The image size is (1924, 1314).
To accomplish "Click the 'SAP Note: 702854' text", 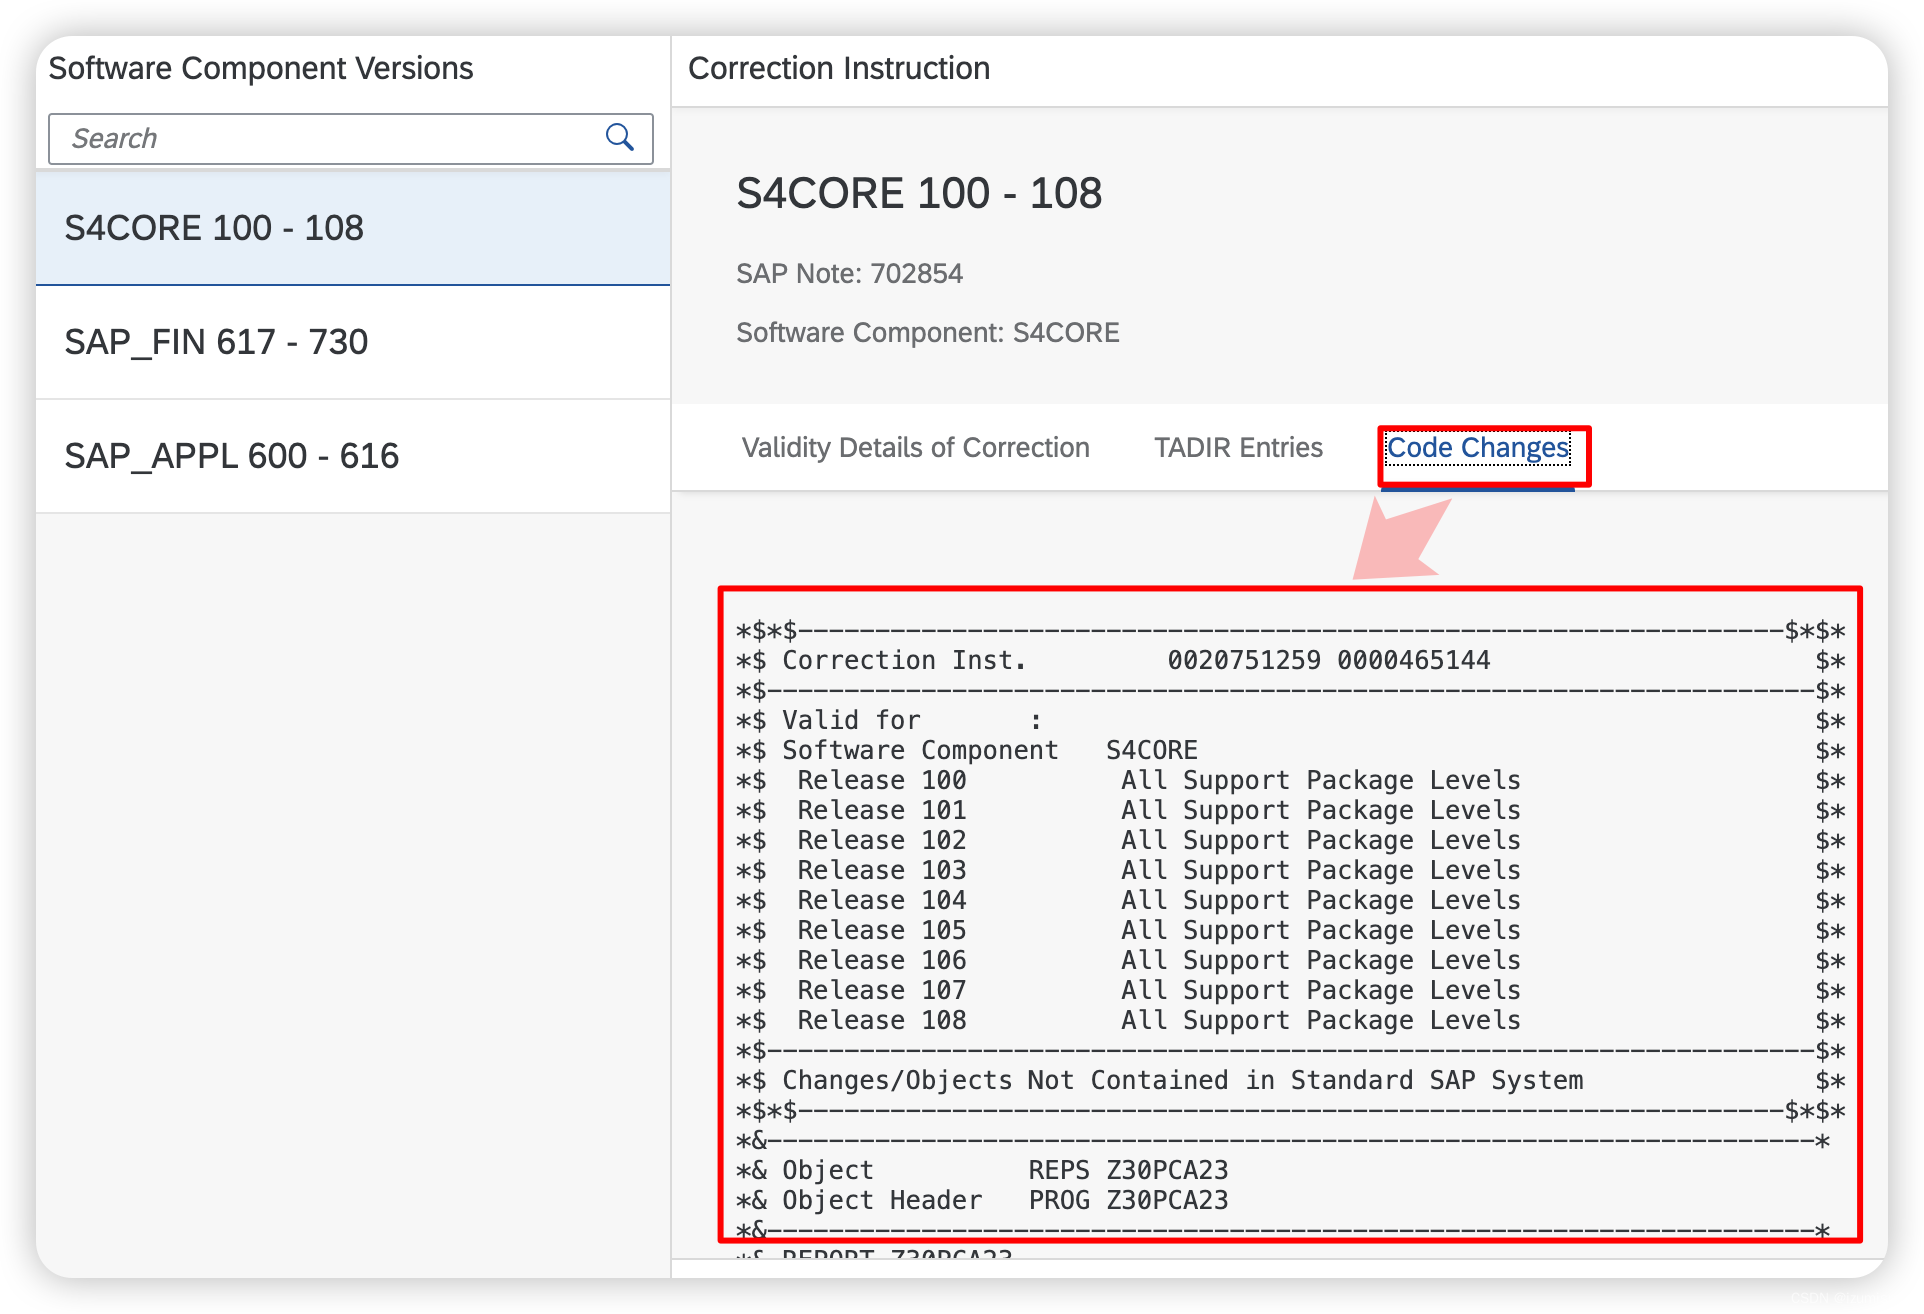I will [x=849, y=273].
